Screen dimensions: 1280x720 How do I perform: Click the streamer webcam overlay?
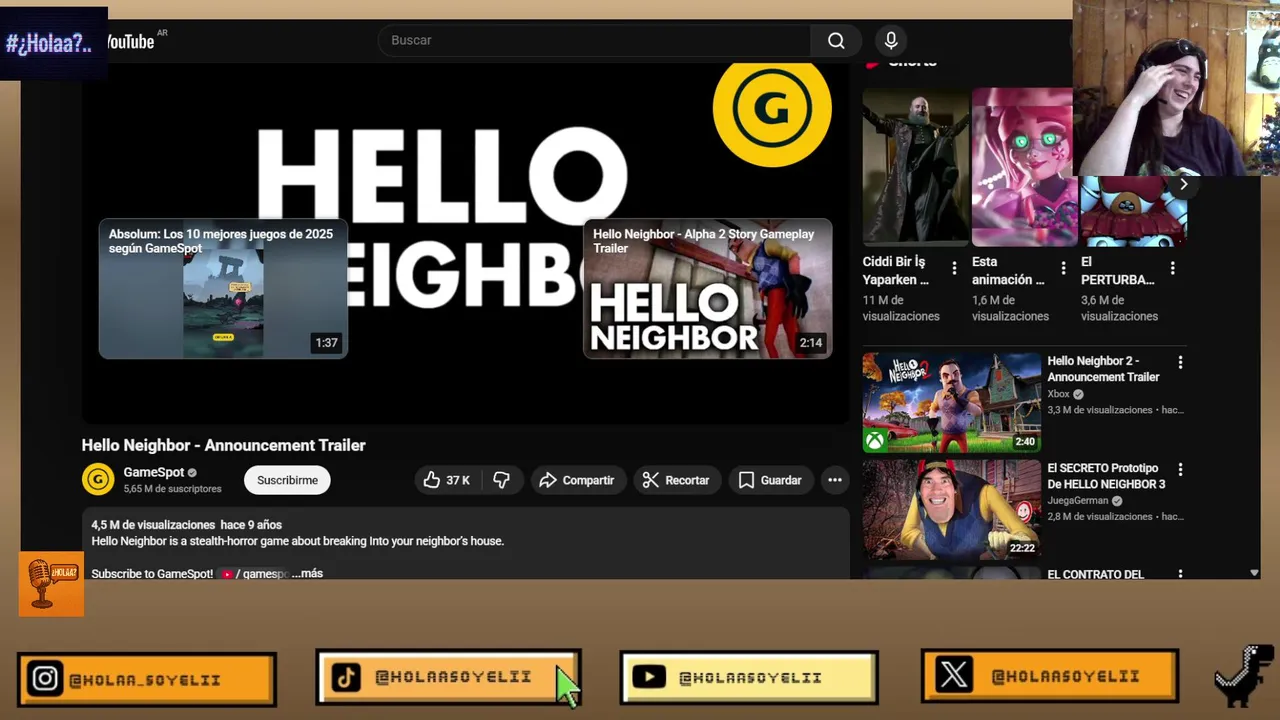tap(1176, 88)
